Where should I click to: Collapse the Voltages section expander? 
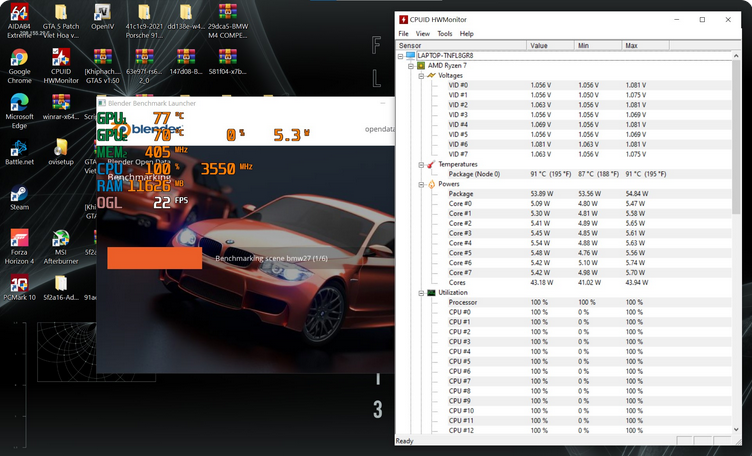point(421,76)
